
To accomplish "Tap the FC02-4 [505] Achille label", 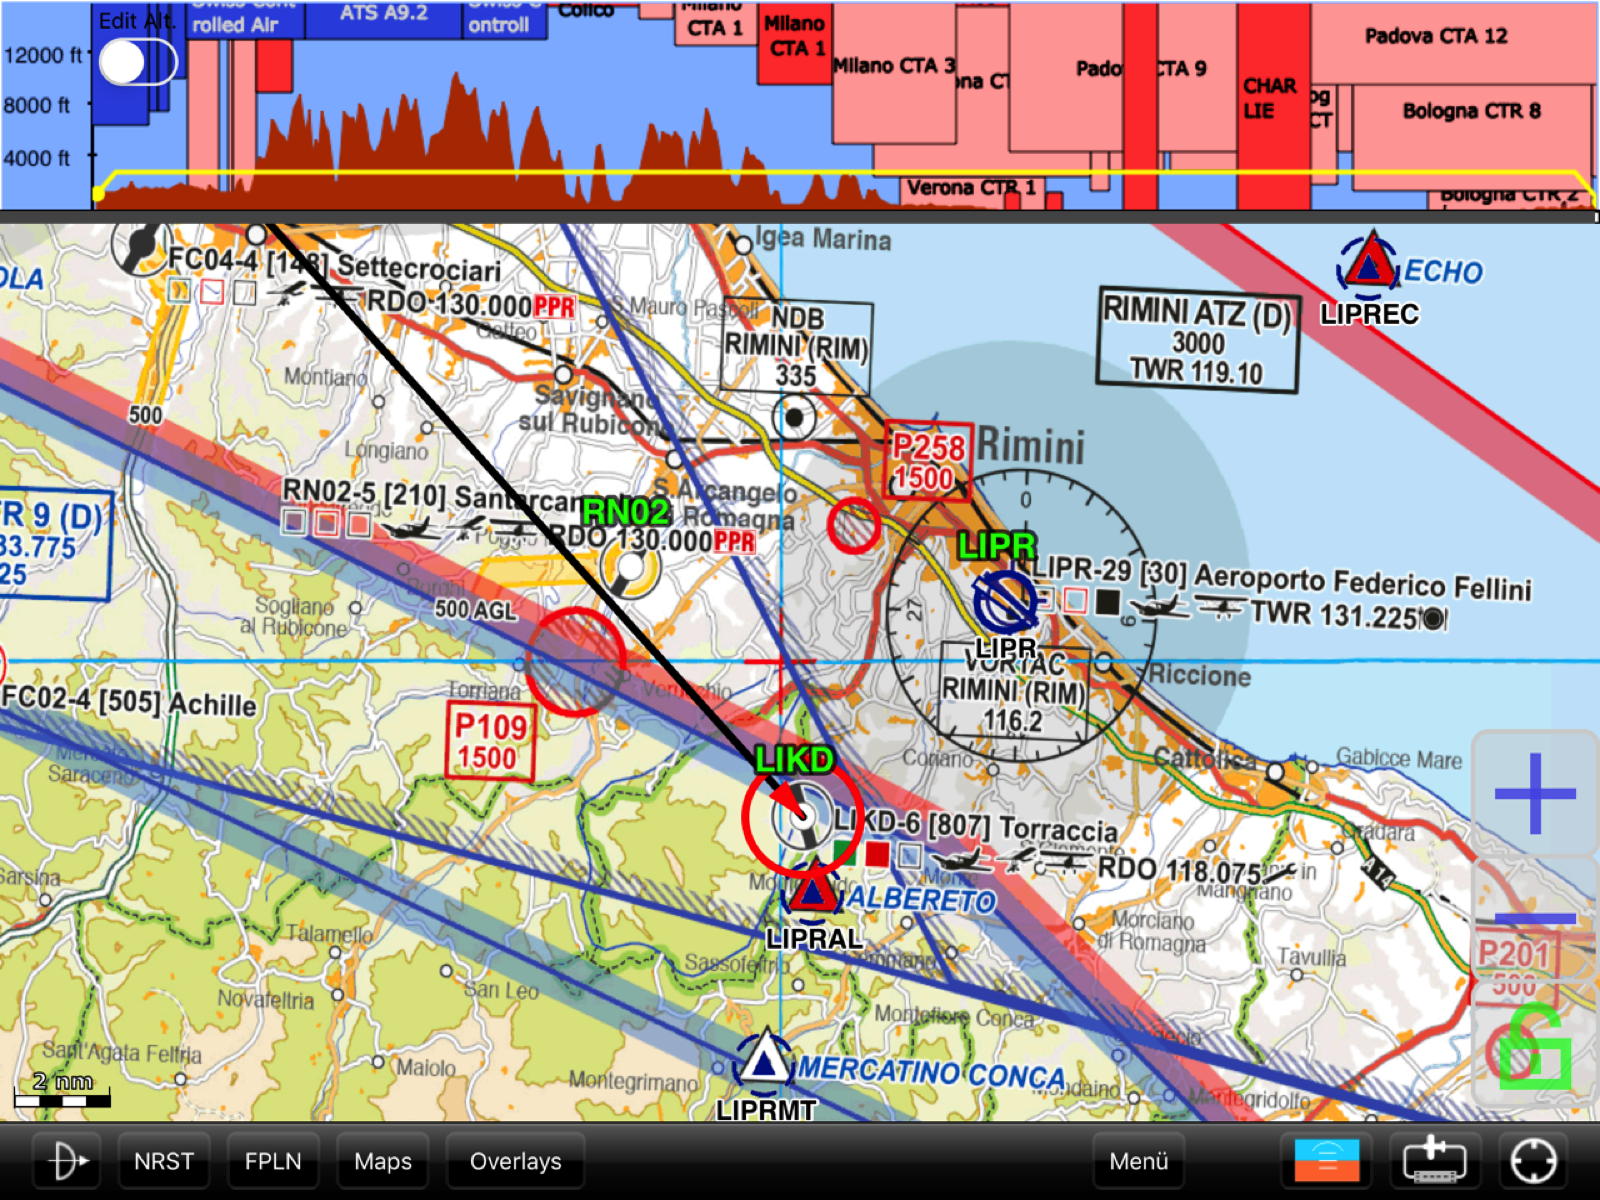I will click(128, 700).
